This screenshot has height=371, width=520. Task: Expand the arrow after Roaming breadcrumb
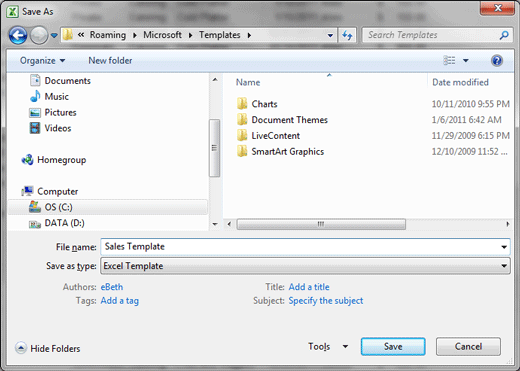[135, 35]
